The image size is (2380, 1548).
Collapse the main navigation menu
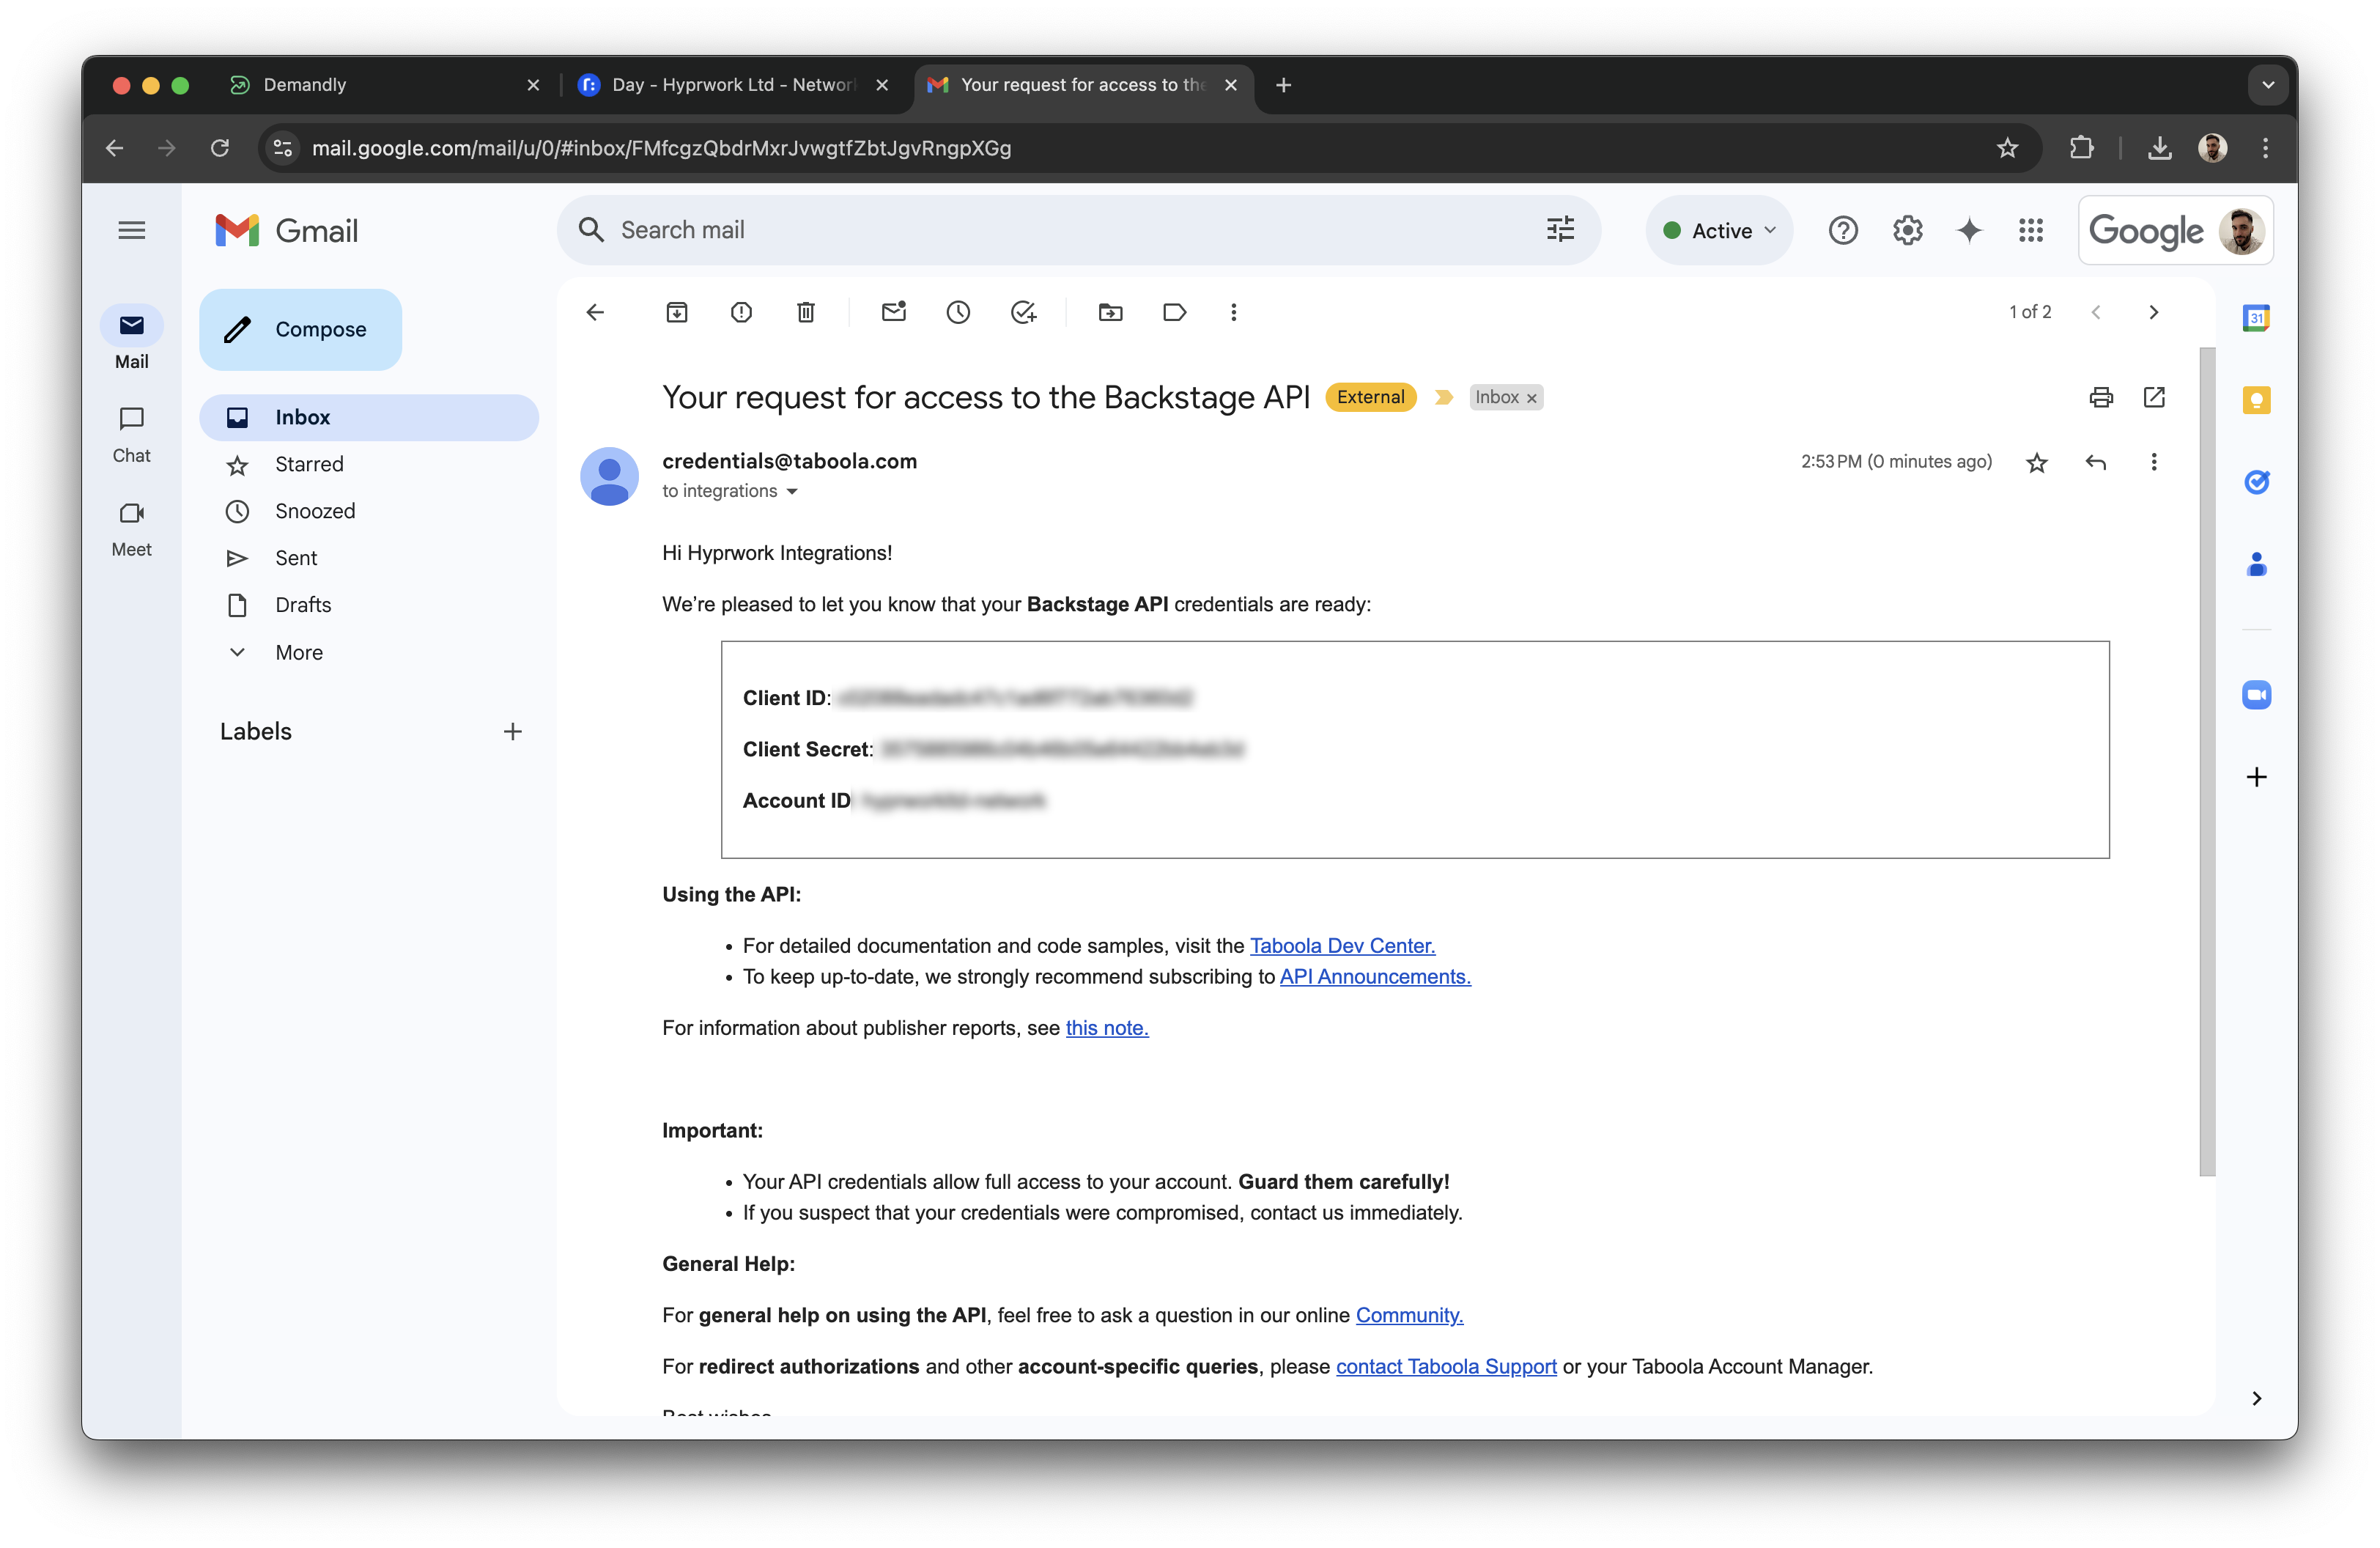point(131,230)
